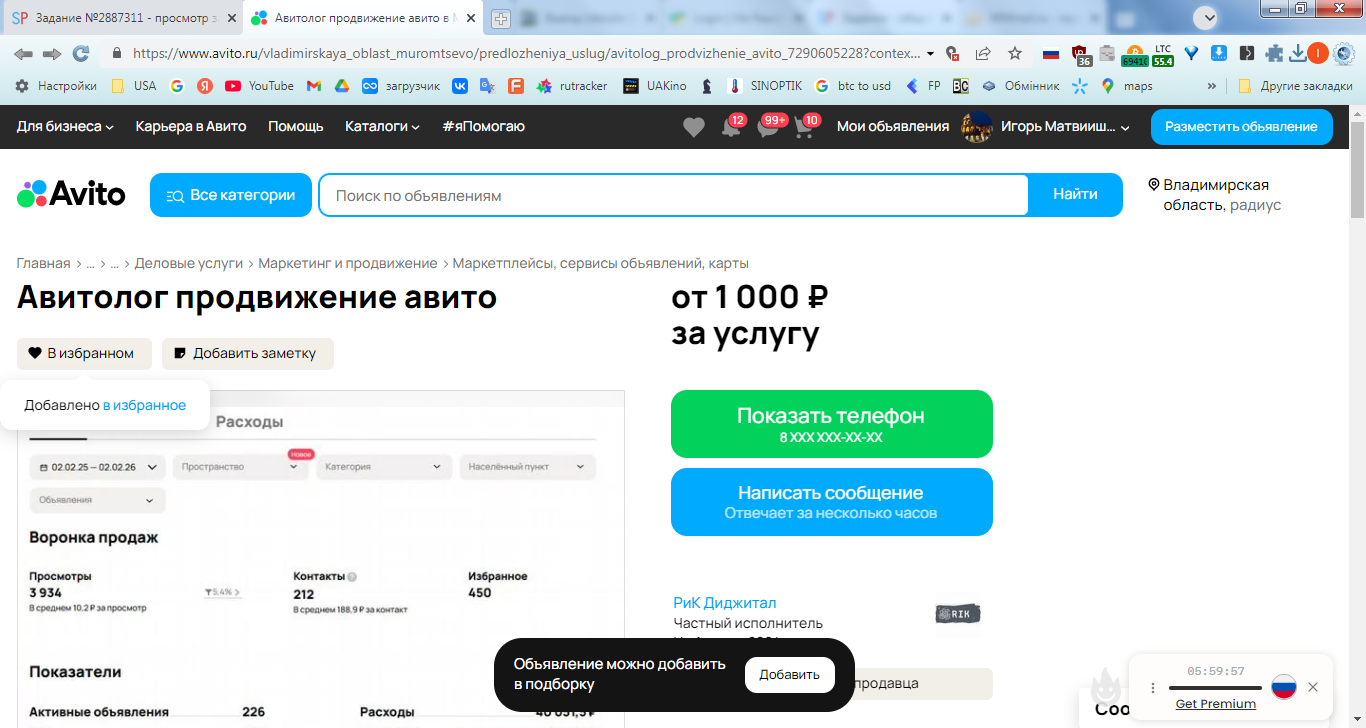This screenshot has width=1366, height=728.
Task: Open messages icon showing 99+ badge
Action: (x=769, y=127)
